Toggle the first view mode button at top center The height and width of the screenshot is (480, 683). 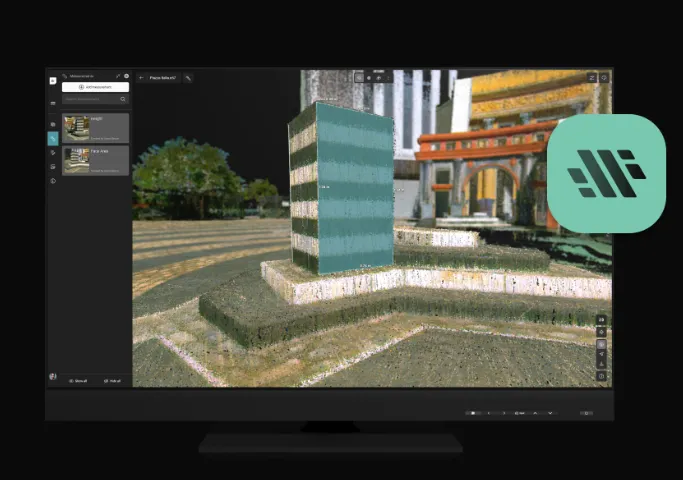[359, 77]
